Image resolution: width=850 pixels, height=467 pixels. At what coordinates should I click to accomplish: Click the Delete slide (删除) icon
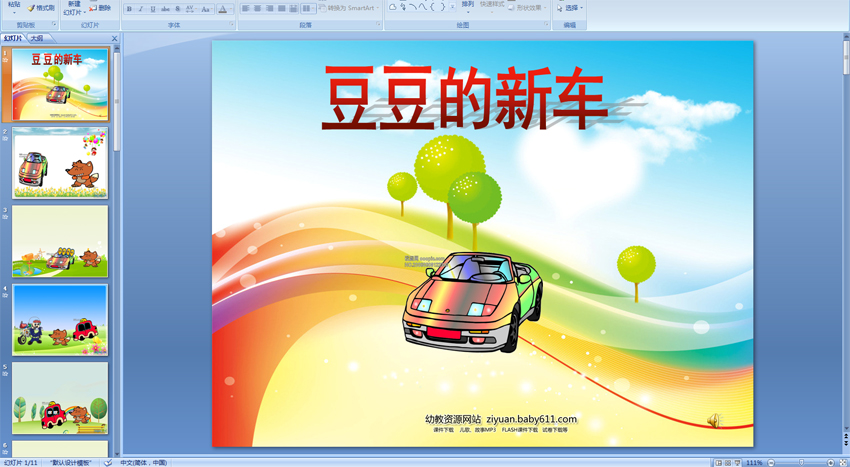[x=93, y=8]
